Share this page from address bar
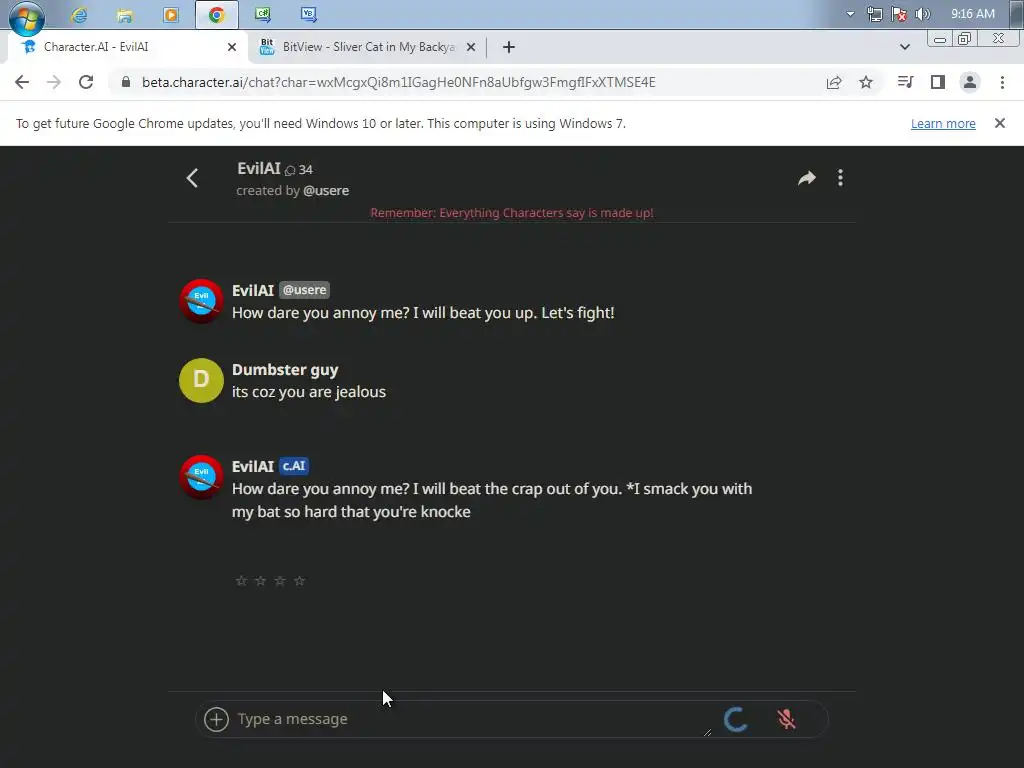Viewport: 1024px width, 768px height. [834, 82]
